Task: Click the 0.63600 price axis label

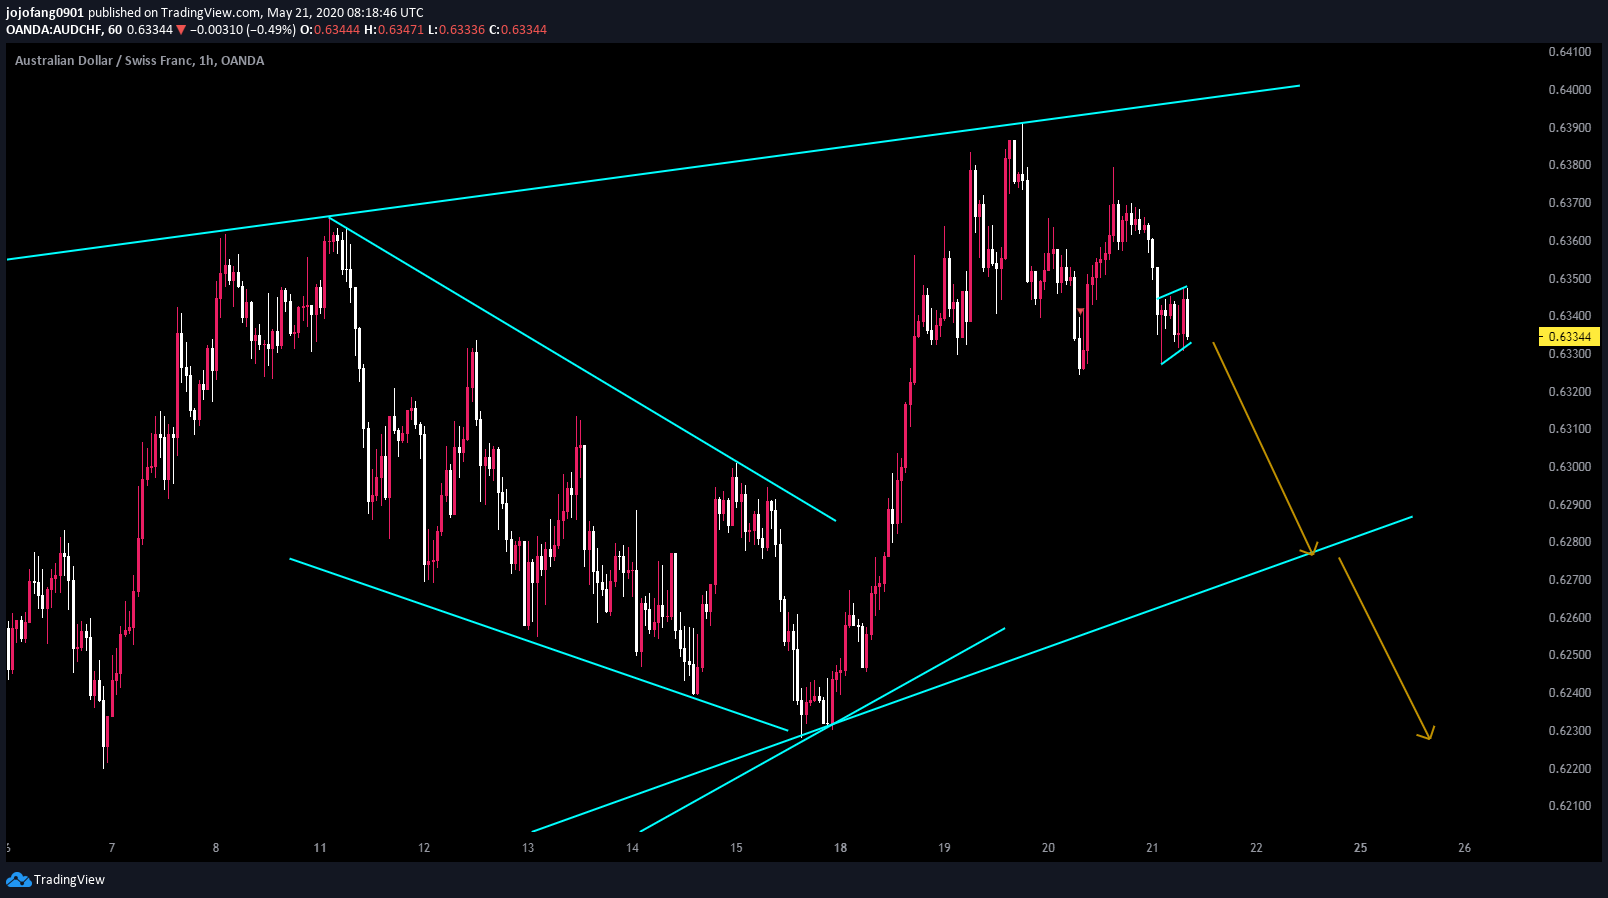Action: 1569,241
